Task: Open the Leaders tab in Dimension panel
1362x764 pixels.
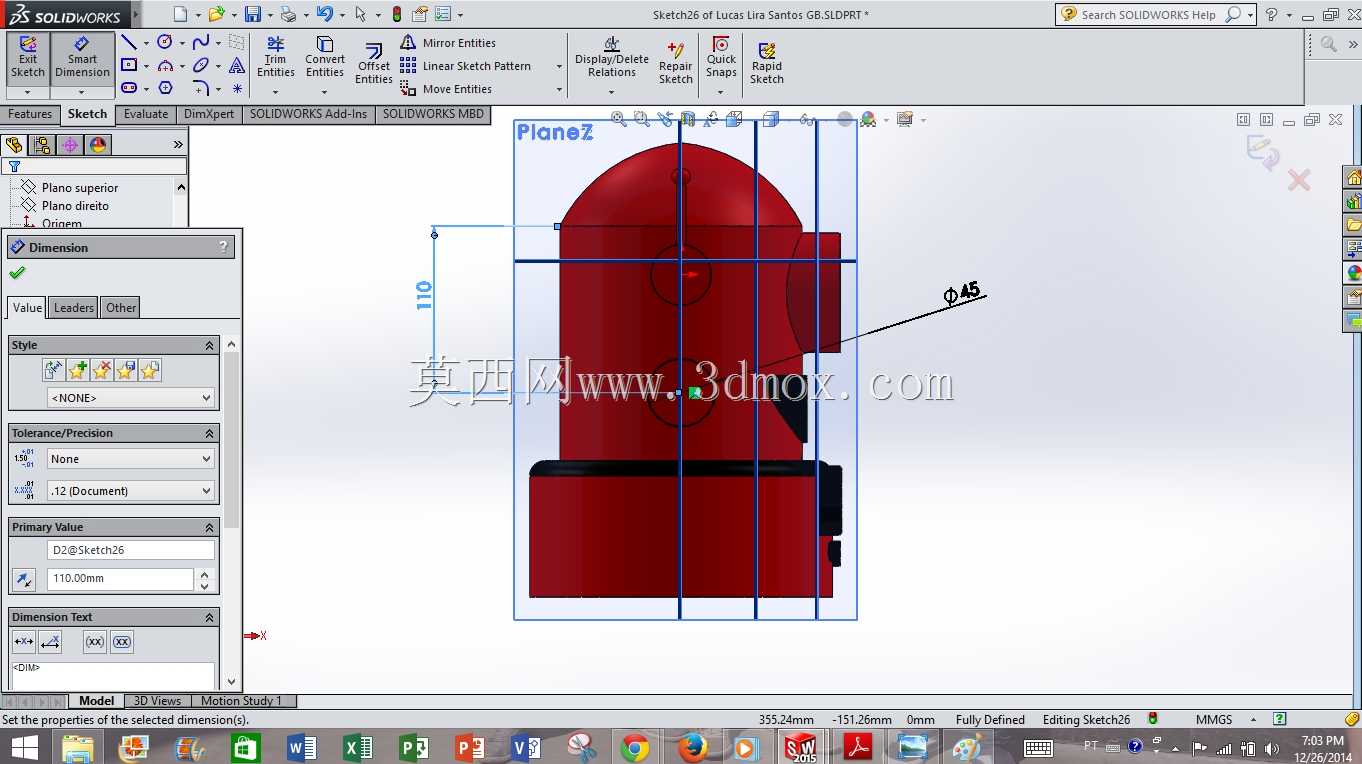Action: 74,308
